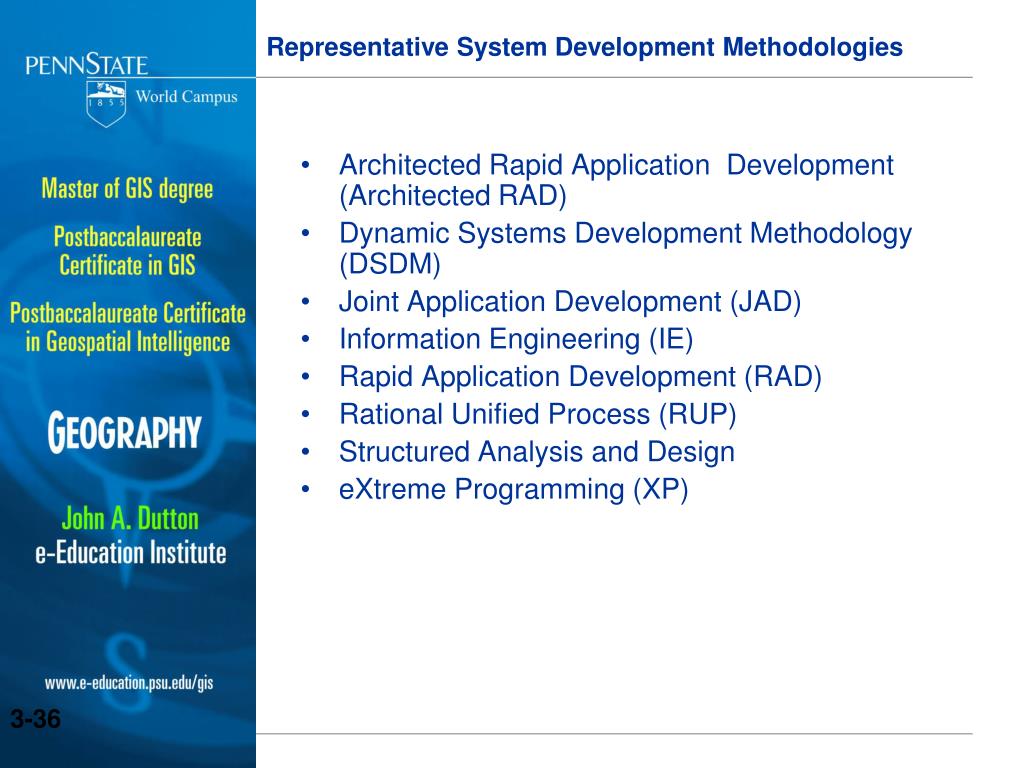This screenshot has height=768, width=1024.
Task: Click the PENNSTATE wordmark
Action: click(87, 65)
